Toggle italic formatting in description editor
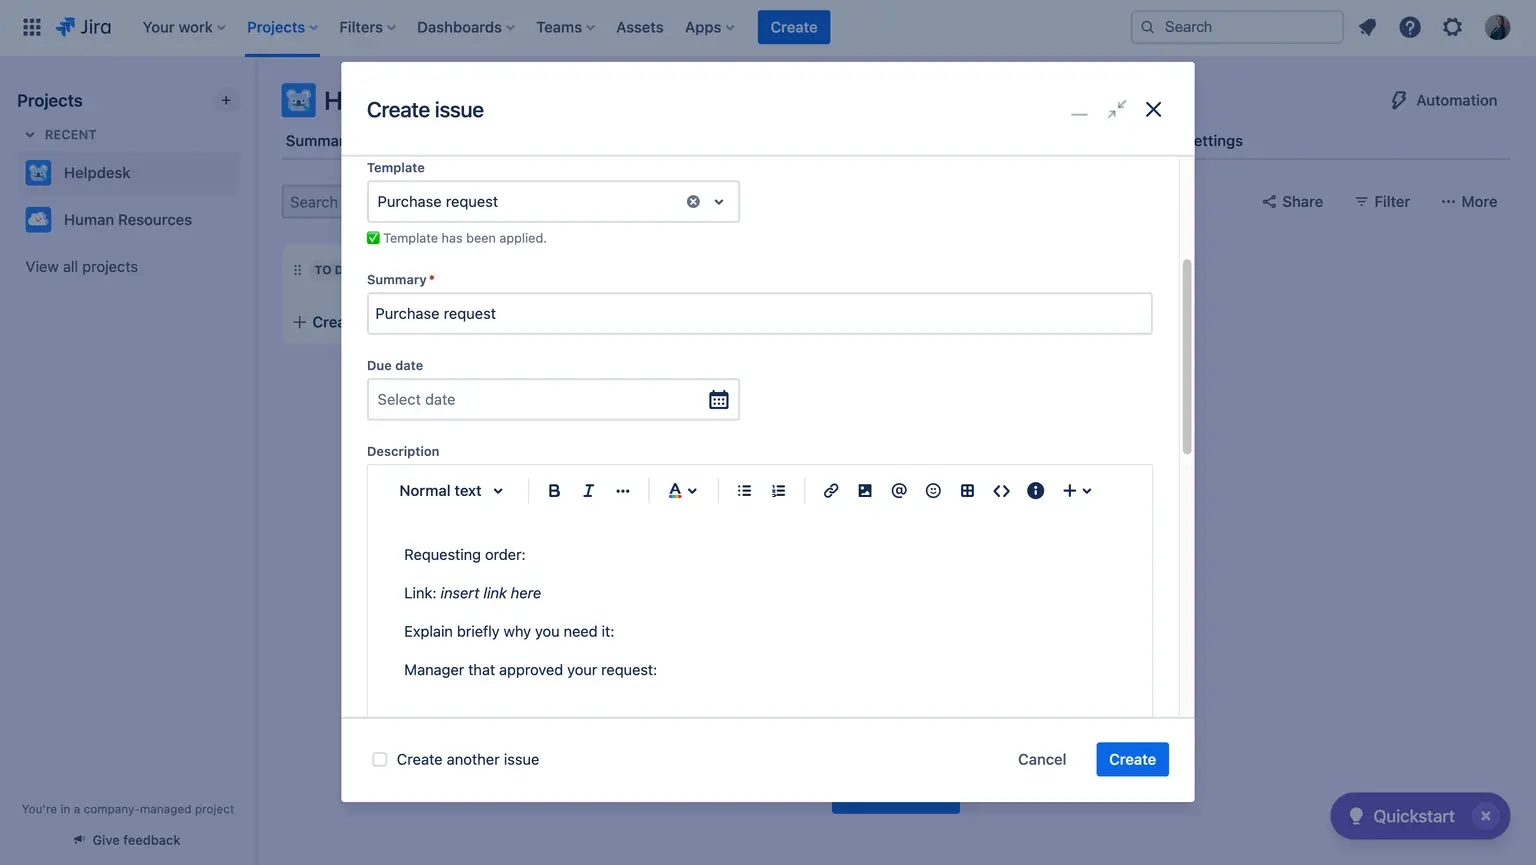 pyautogui.click(x=588, y=491)
